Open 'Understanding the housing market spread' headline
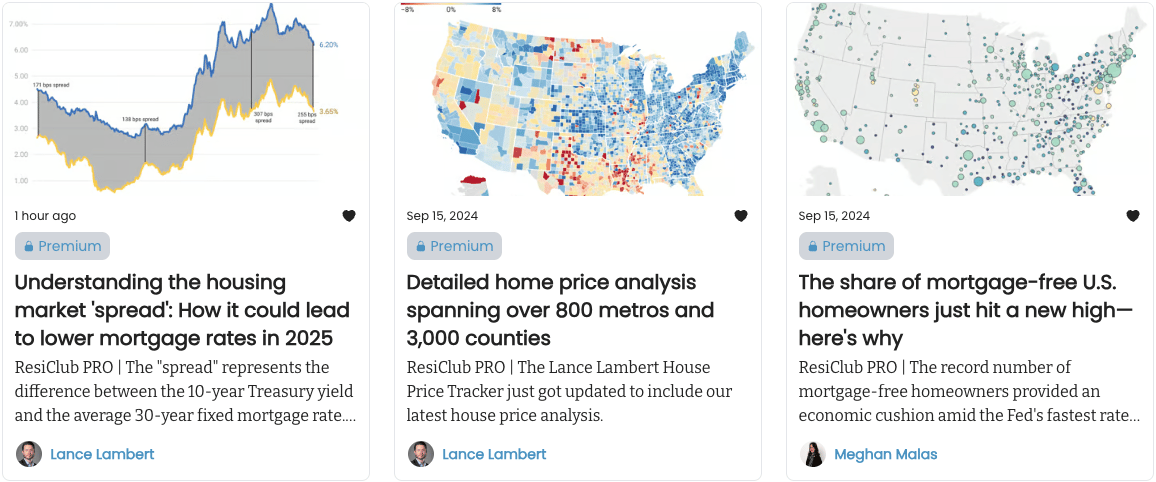 182,310
